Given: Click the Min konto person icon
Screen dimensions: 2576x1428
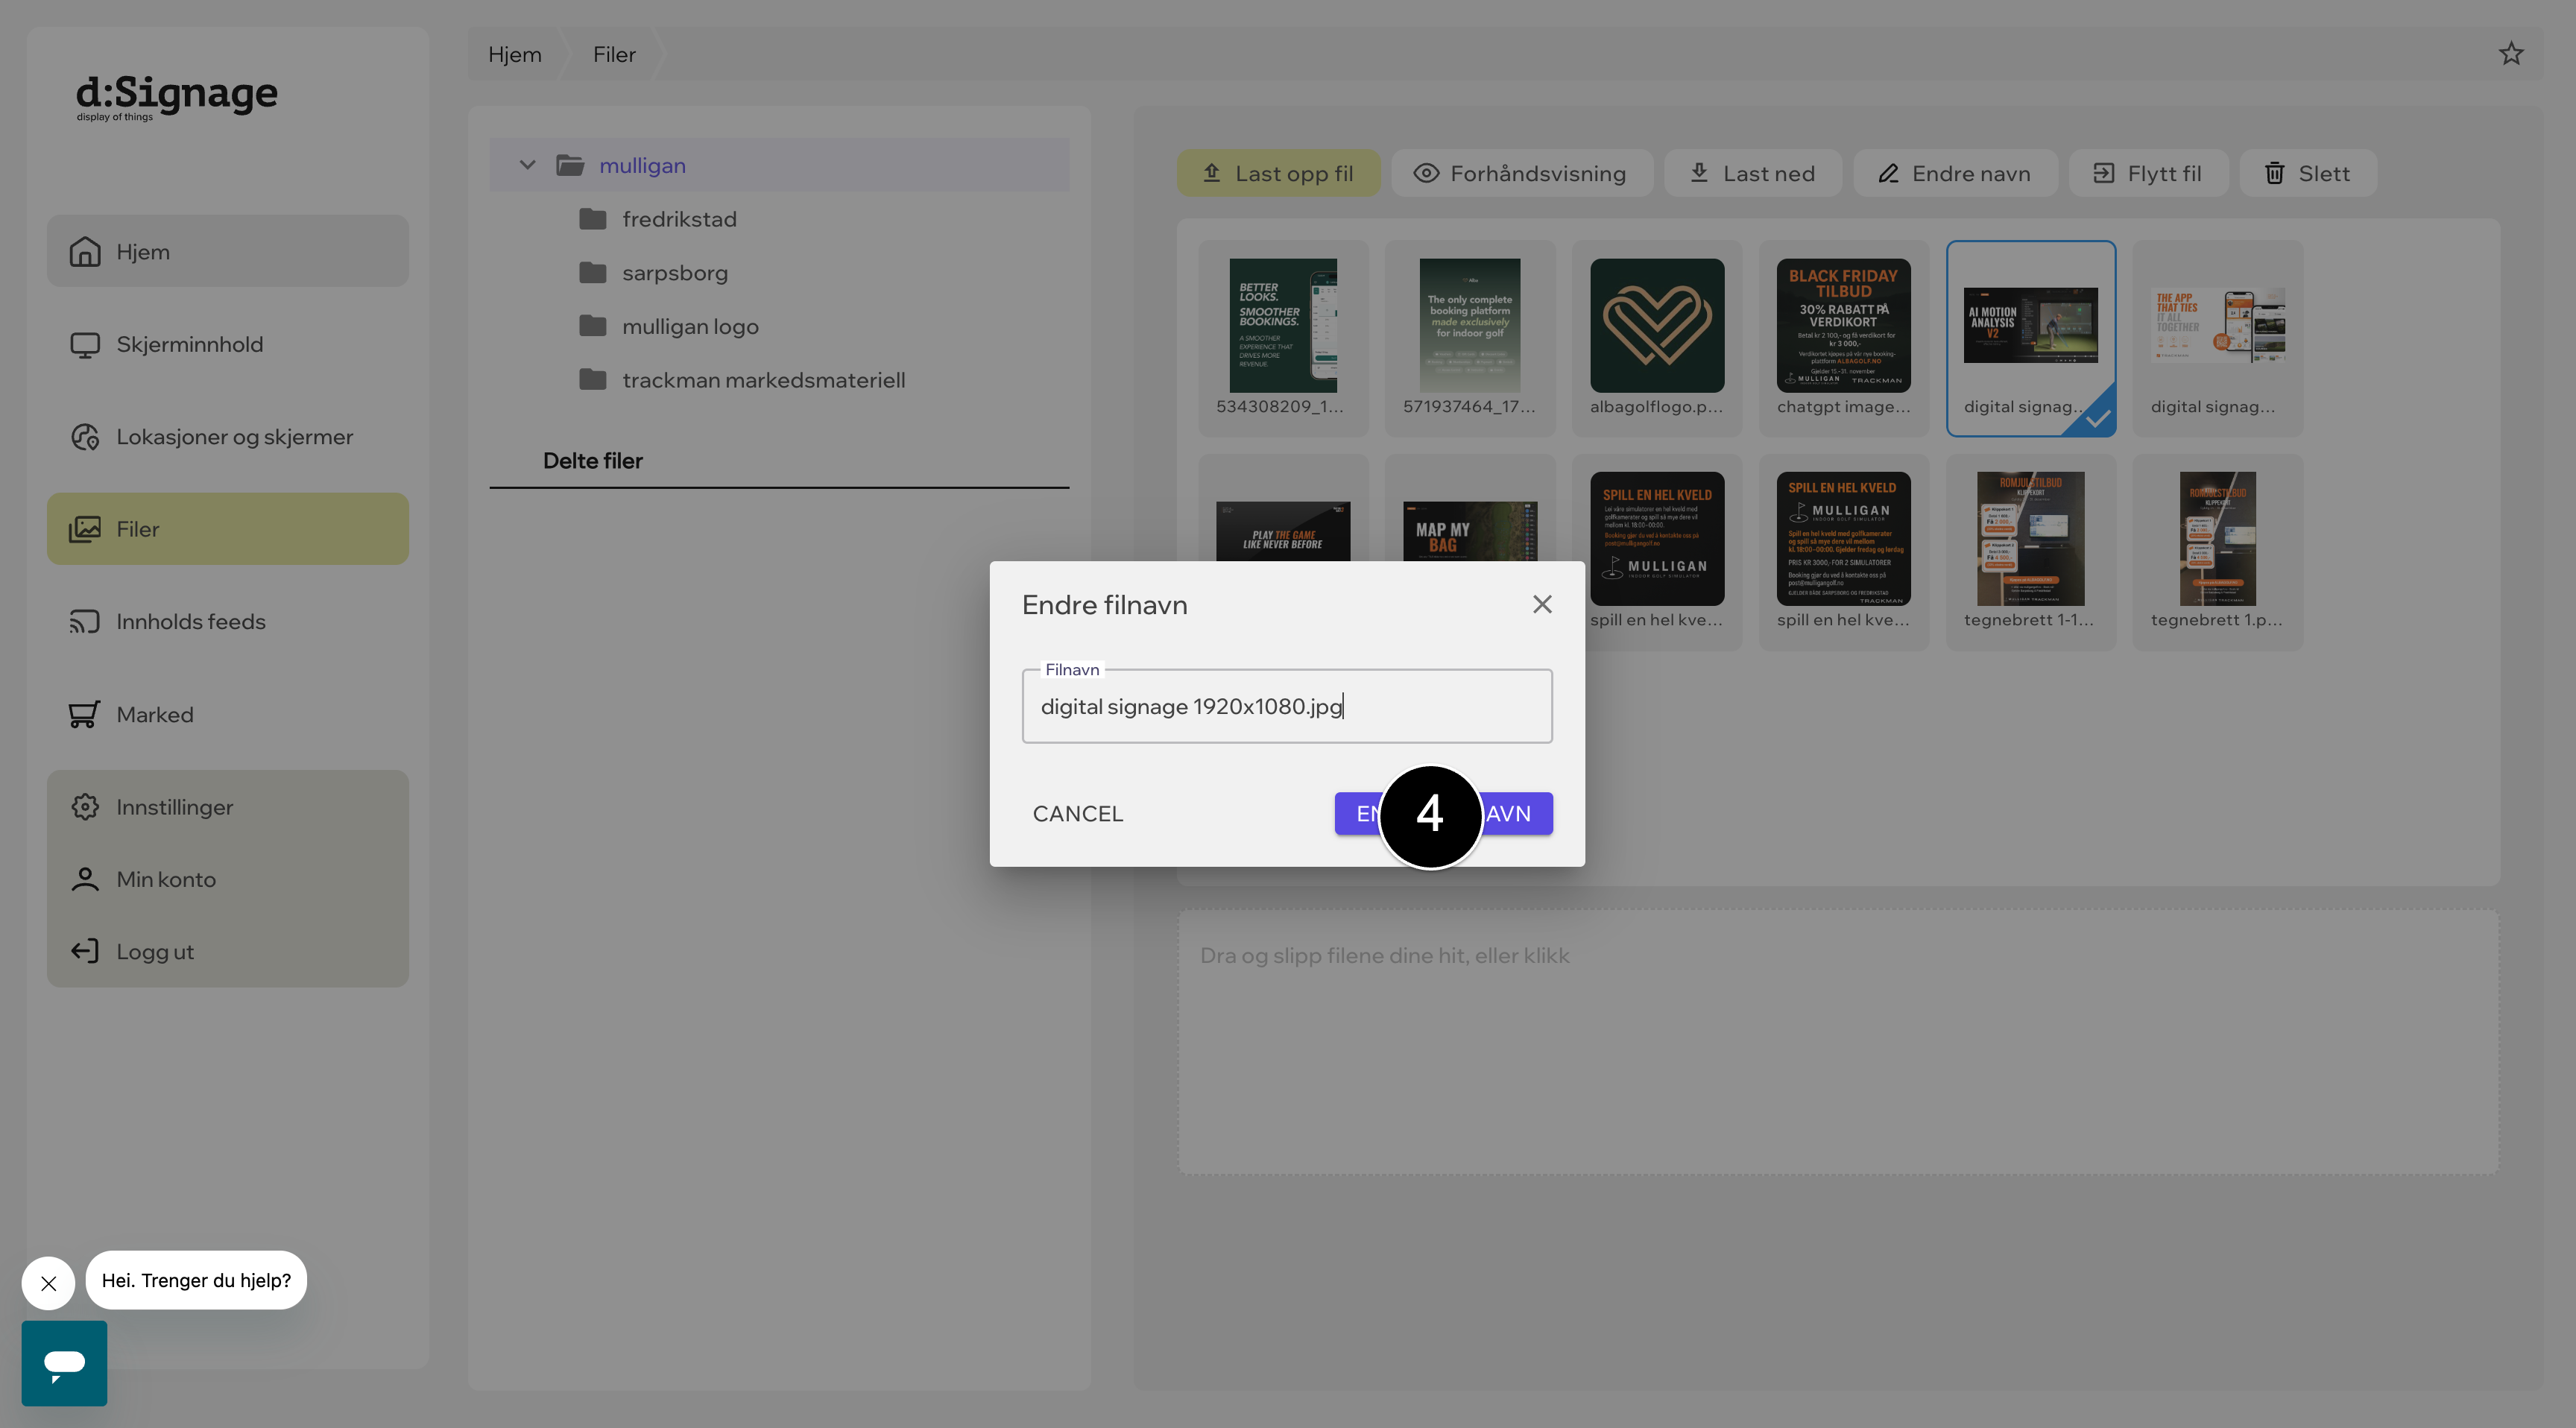Looking at the screenshot, I should [x=85, y=879].
